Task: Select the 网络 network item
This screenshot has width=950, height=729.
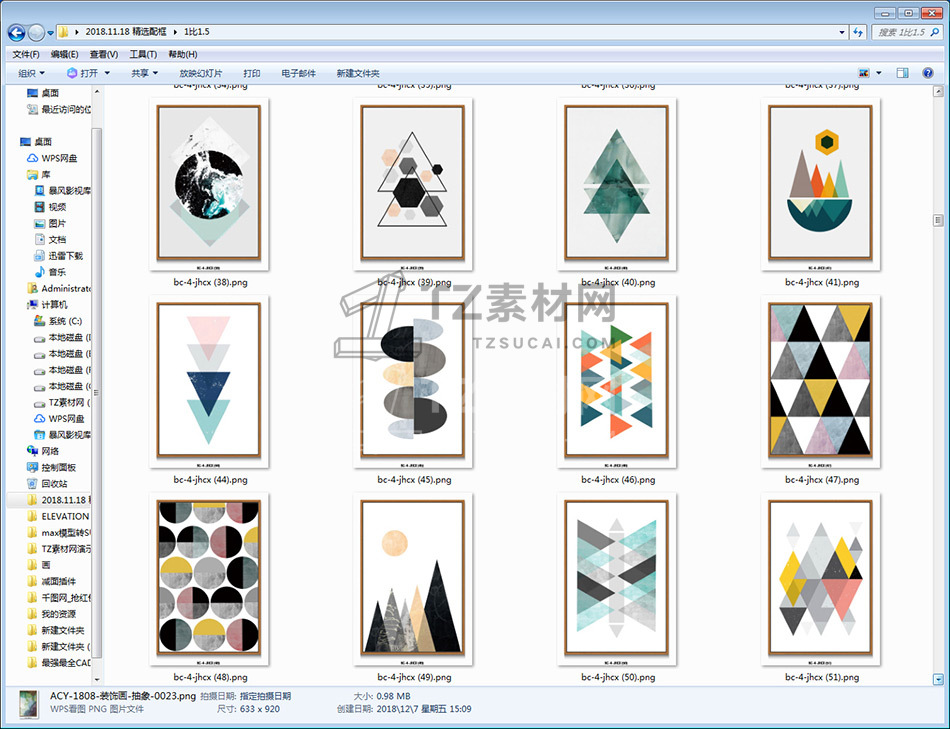Action: click(x=43, y=451)
